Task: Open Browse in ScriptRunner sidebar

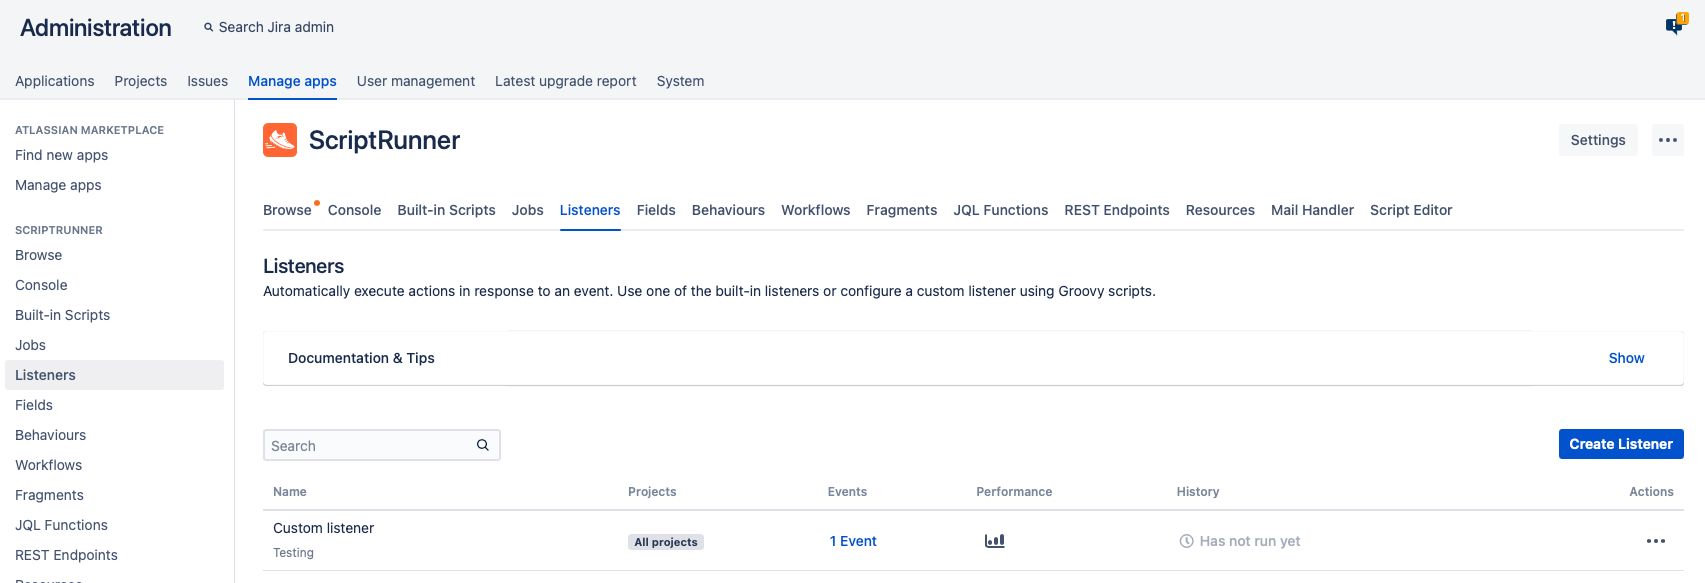Action: 39,255
